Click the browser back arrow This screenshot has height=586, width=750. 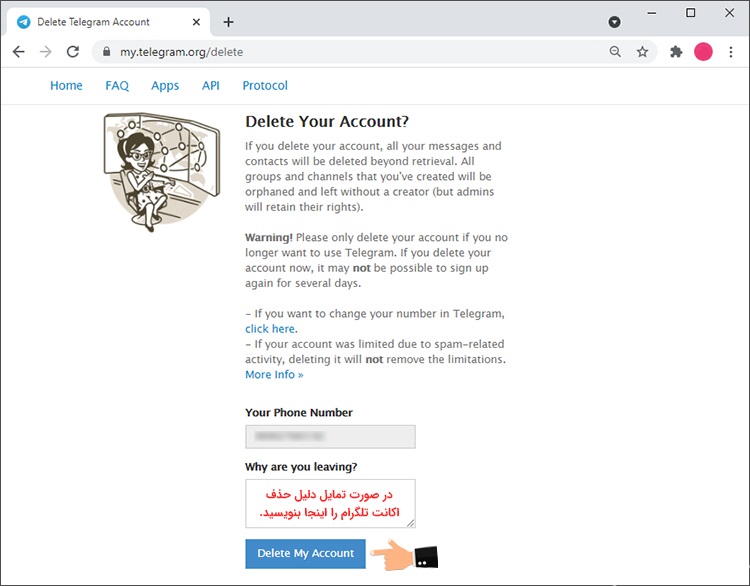(18, 52)
